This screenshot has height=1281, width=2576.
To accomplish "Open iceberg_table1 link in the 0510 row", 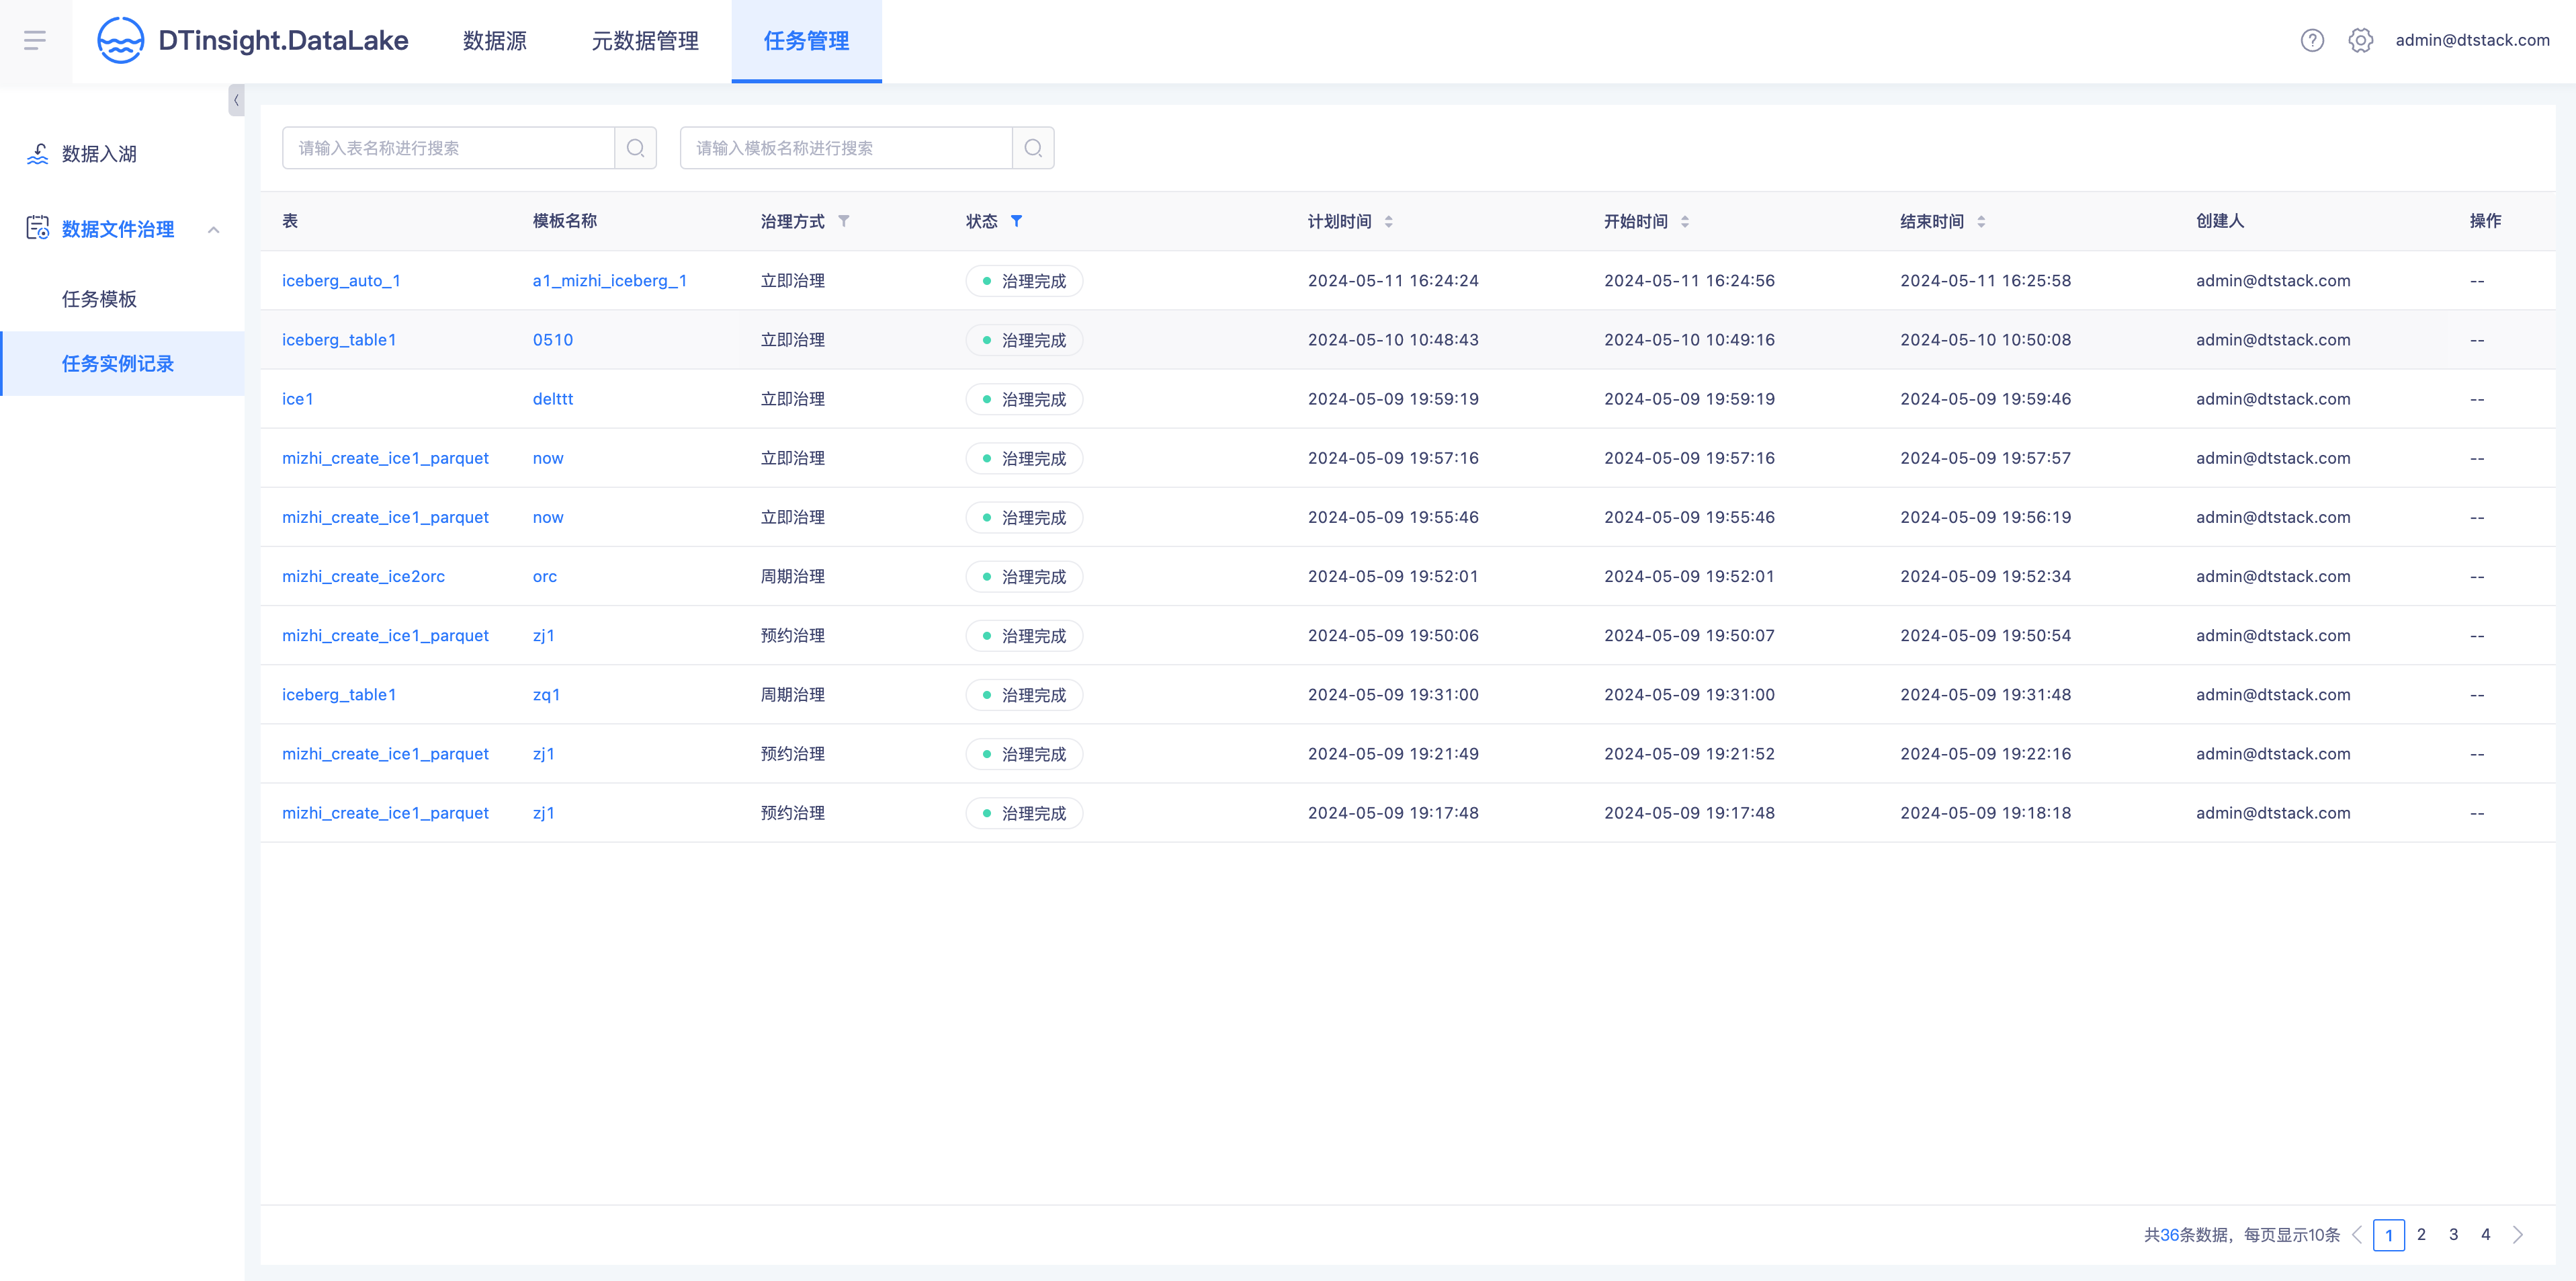I will tap(339, 340).
